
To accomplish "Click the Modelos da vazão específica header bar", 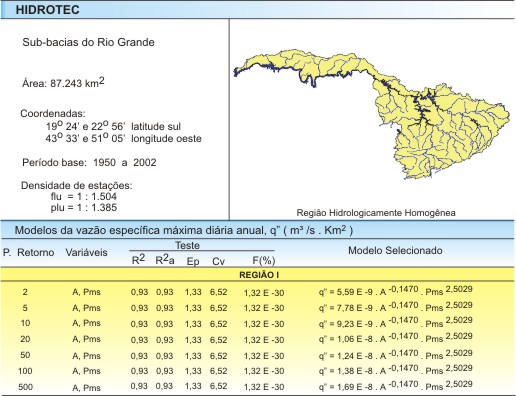I will click(257, 230).
